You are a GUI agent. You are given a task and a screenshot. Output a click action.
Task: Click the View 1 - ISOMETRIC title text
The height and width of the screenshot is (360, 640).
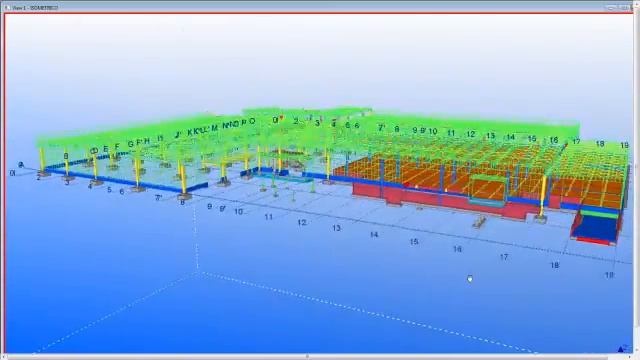point(35,7)
